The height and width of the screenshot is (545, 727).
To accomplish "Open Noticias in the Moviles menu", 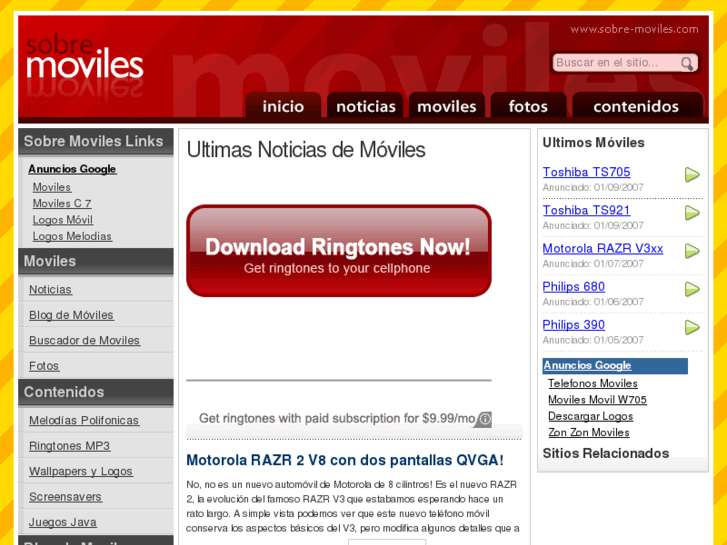I will tap(50, 290).
